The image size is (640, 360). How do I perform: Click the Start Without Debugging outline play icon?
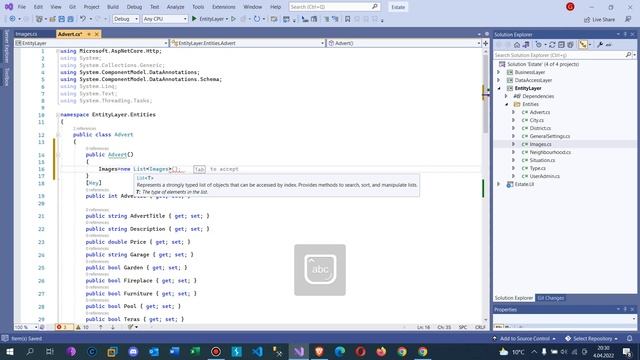[233, 19]
